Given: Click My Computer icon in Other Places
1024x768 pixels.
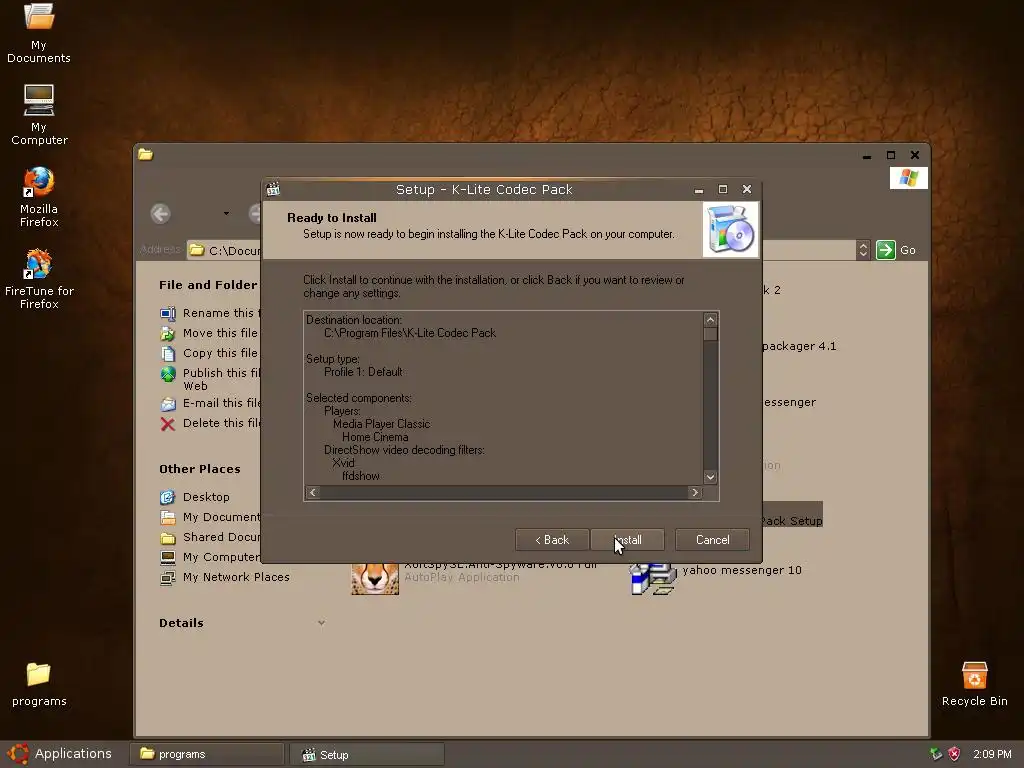Looking at the screenshot, I should coord(168,558).
